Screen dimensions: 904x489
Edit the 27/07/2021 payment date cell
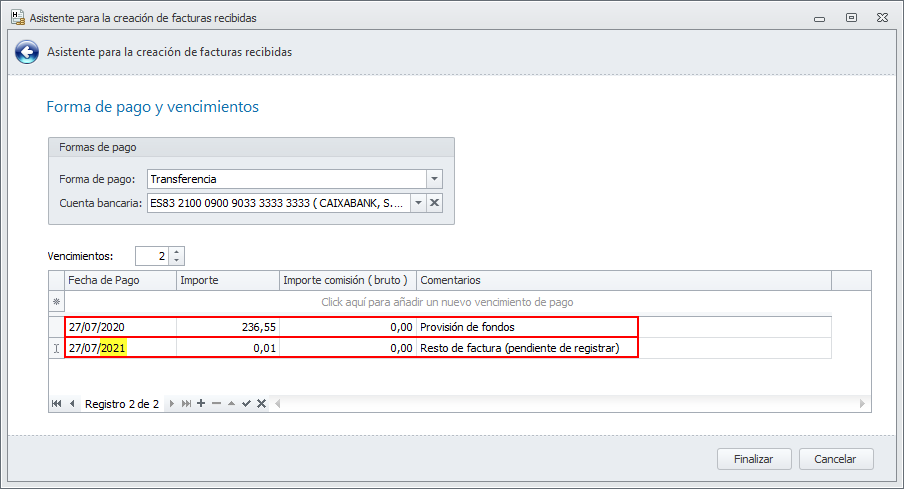pos(120,348)
